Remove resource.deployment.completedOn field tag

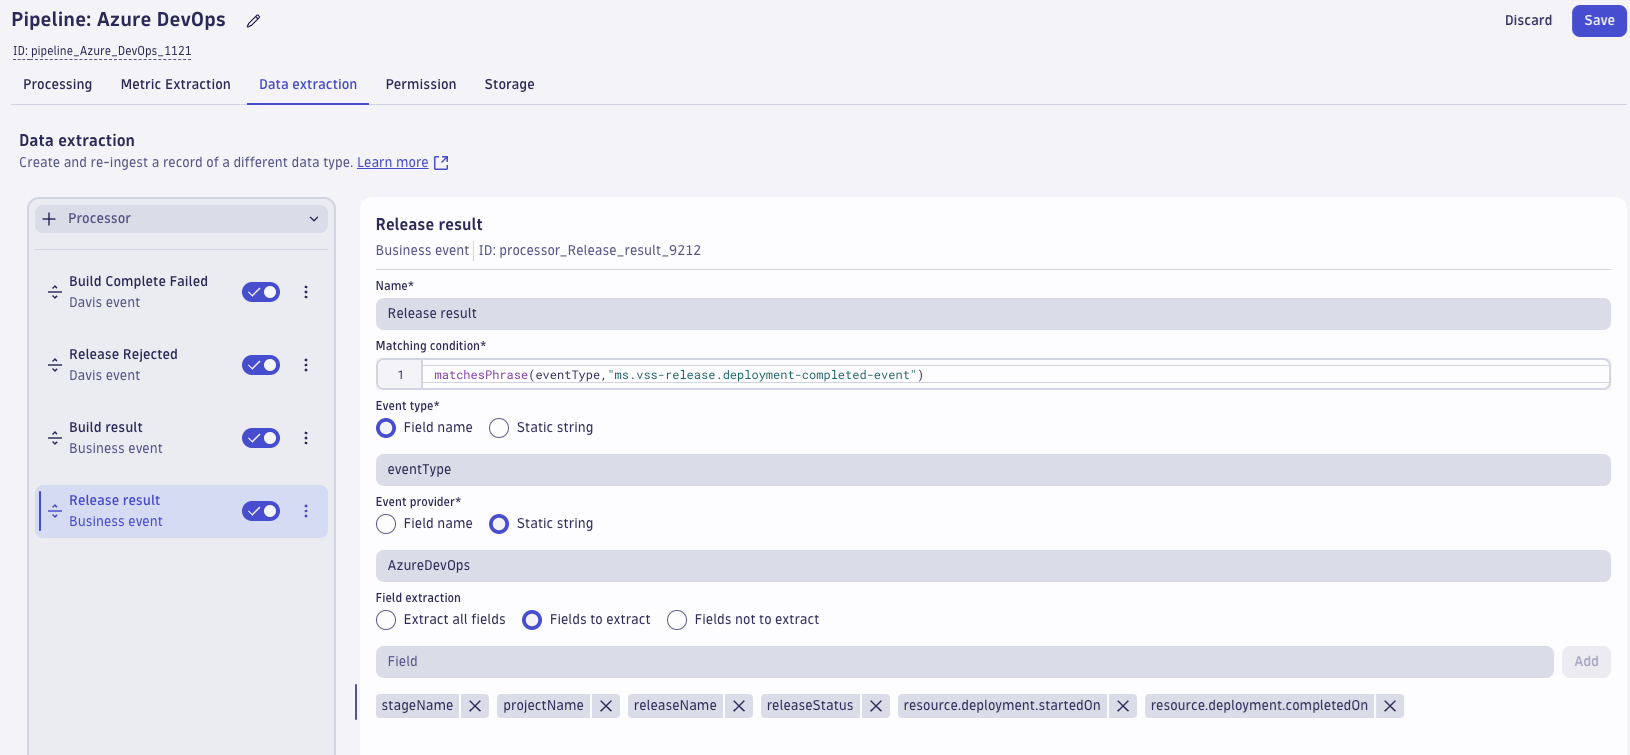click(x=1390, y=706)
